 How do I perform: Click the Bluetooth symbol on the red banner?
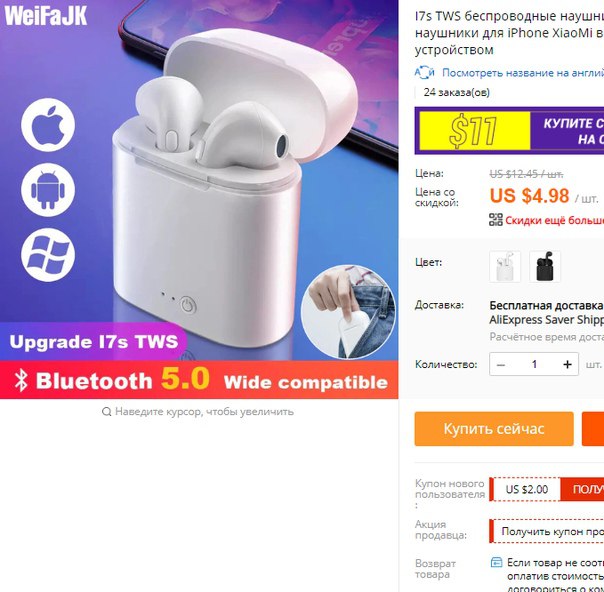point(21,381)
